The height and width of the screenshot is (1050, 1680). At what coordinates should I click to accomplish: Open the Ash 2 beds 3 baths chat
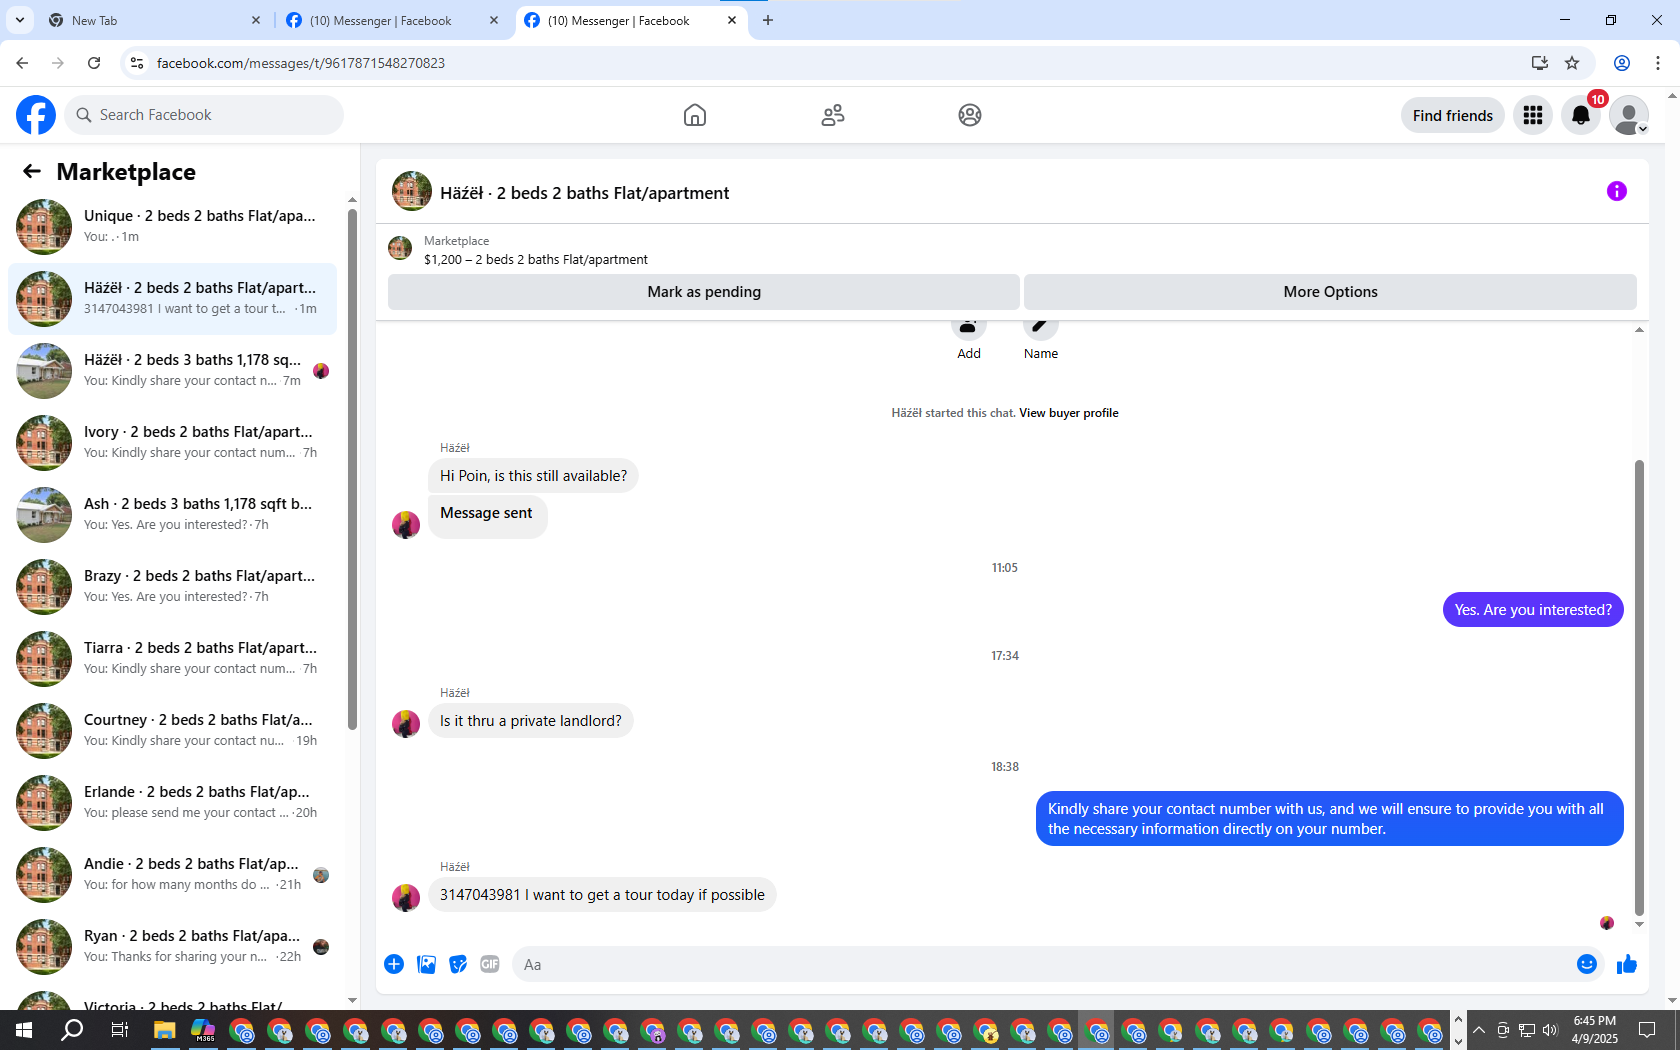[172, 515]
